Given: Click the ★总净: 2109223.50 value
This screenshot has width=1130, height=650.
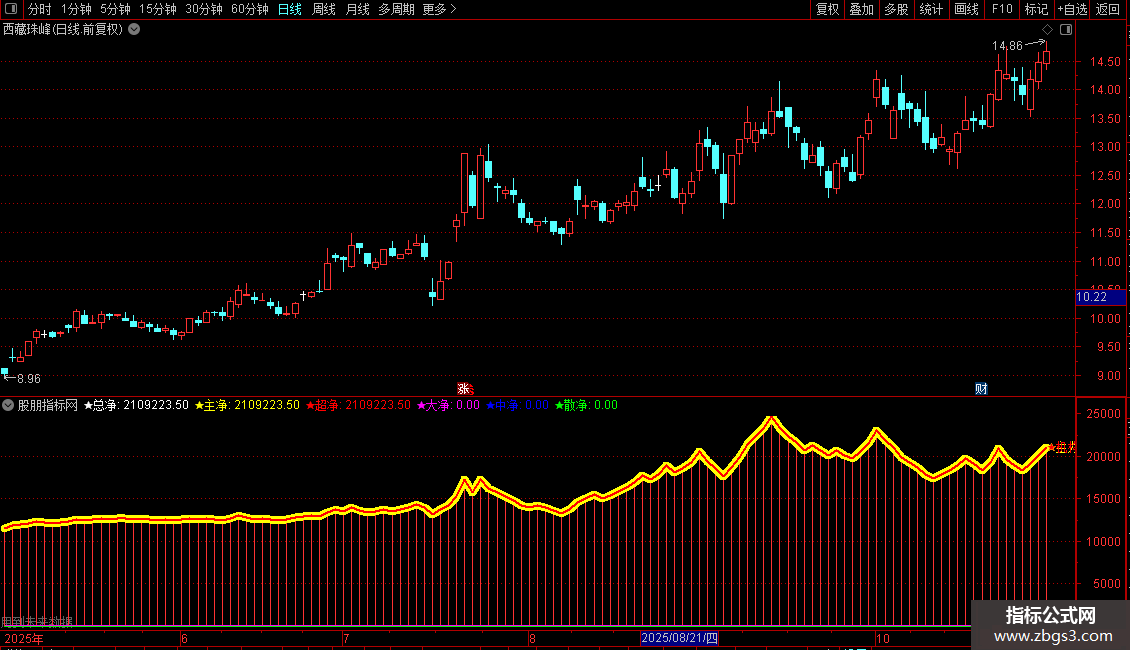Looking at the screenshot, I should coord(136,405).
